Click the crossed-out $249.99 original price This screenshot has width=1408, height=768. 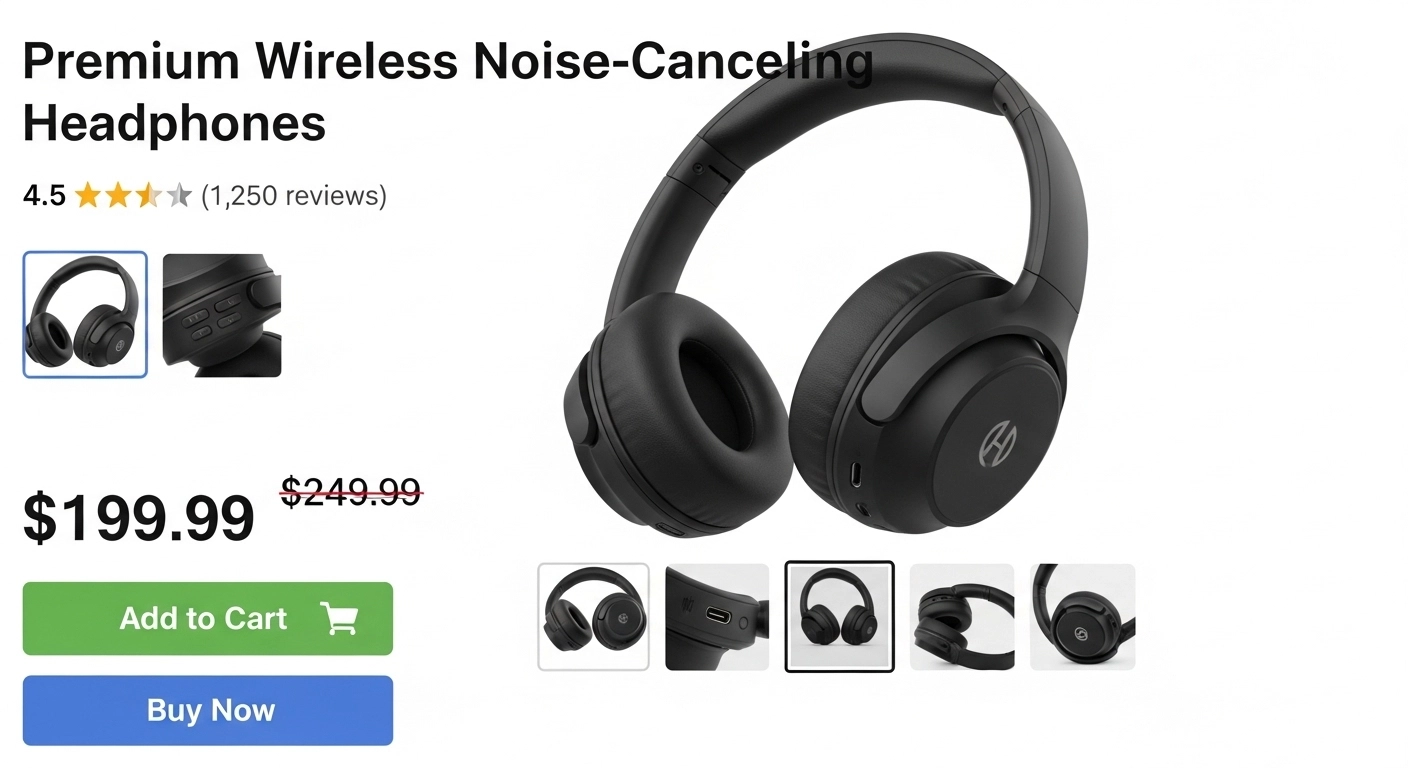pyautogui.click(x=351, y=491)
